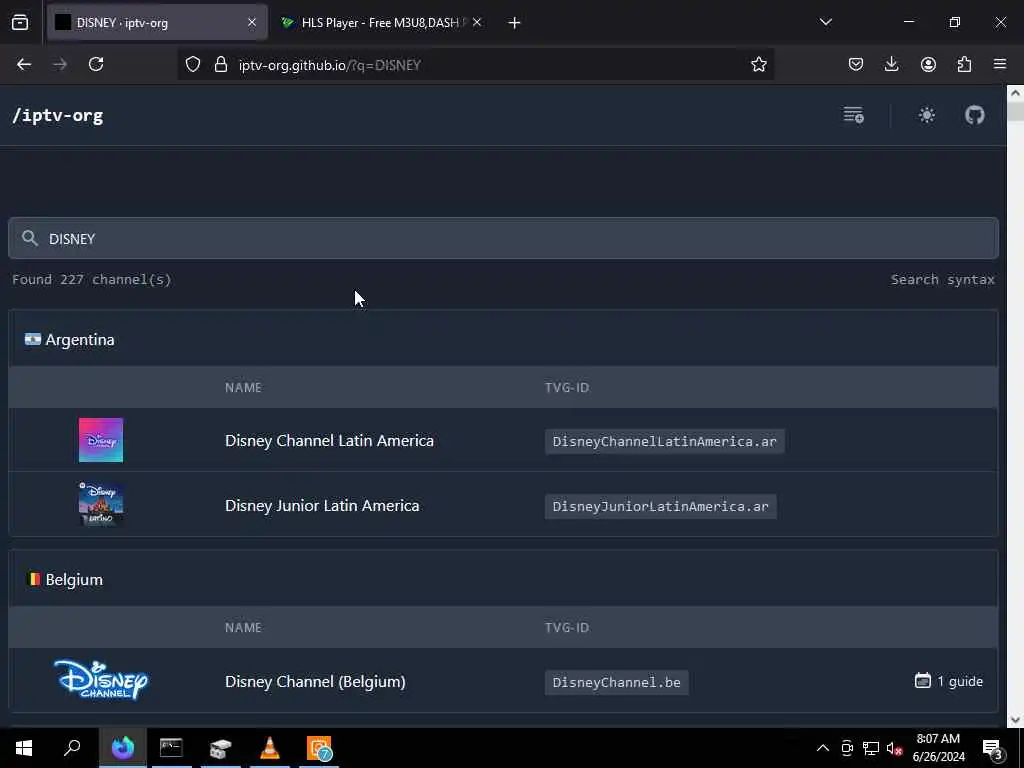Open the Windows Start menu
This screenshot has width=1024, height=768.
coord(24,748)
